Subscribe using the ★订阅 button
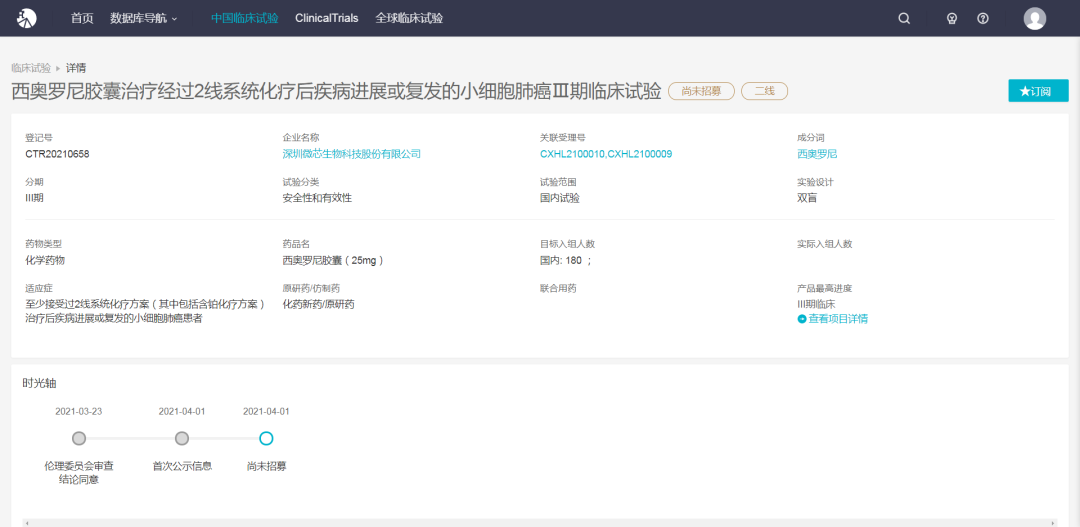This screenshot has width=1080, height=527. (x=1039, y=91)
